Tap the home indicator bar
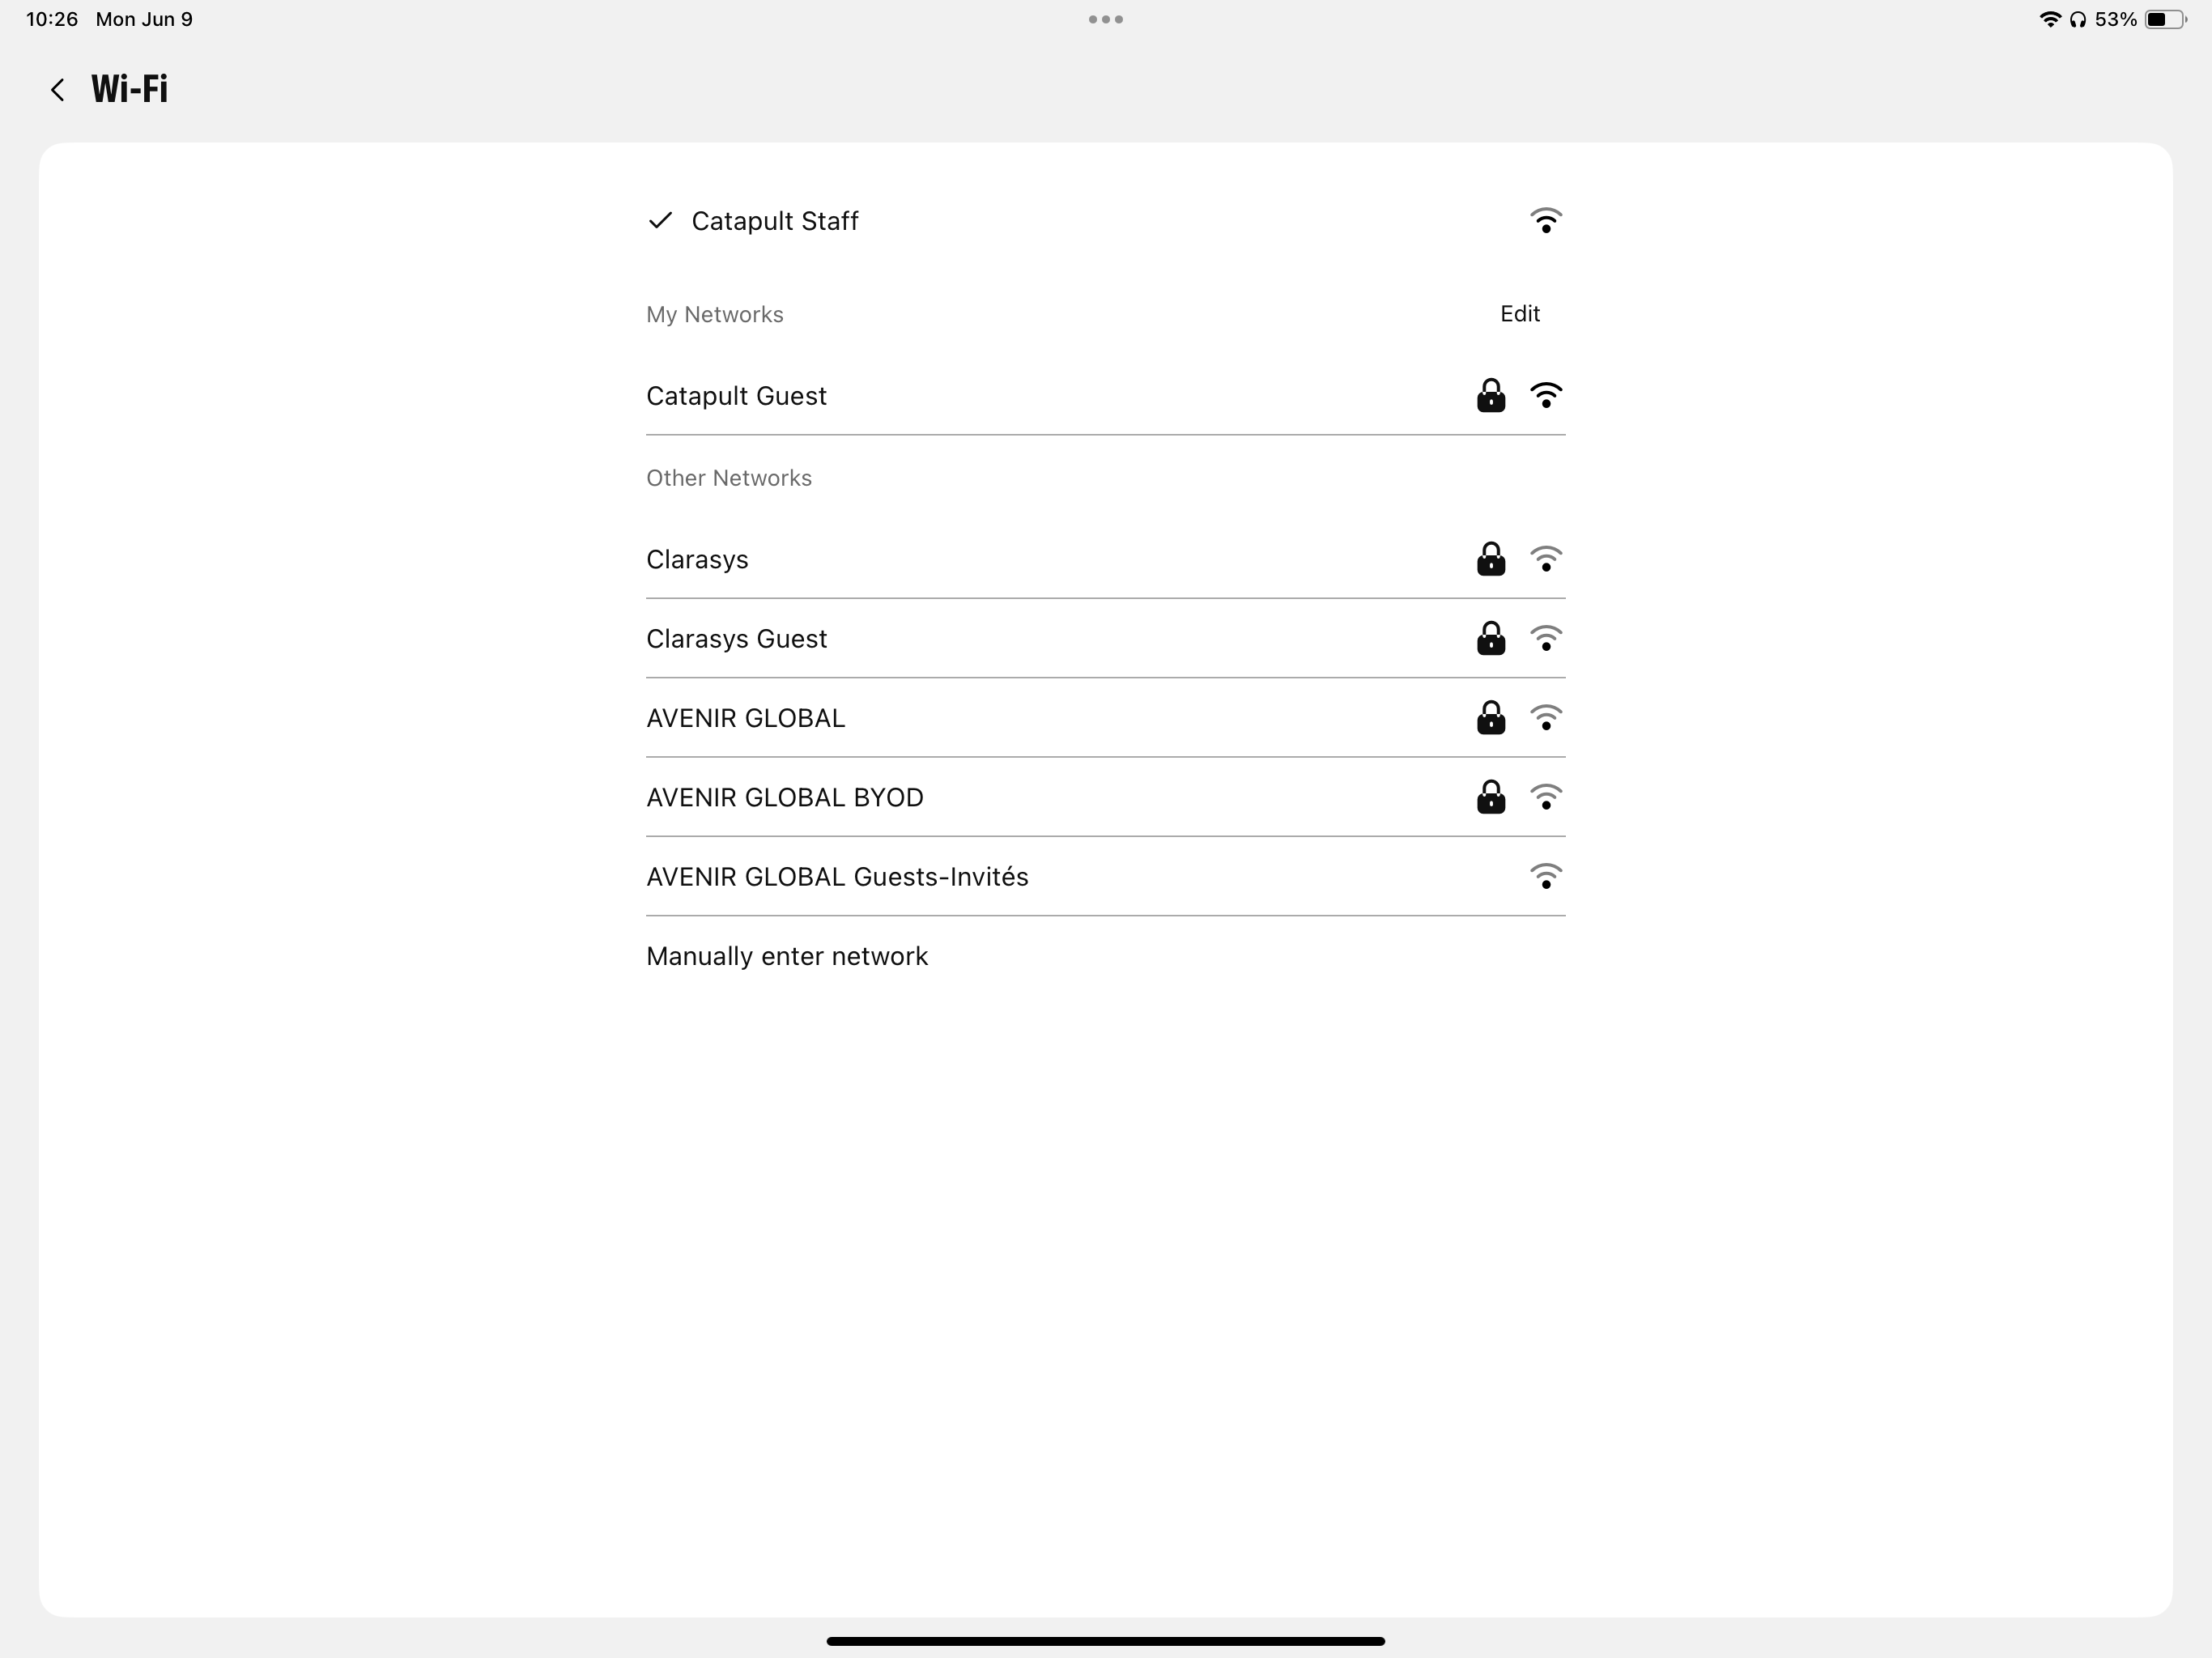The height and width of the screenshot is (1658, 2212). [x=1106, y=1640]
